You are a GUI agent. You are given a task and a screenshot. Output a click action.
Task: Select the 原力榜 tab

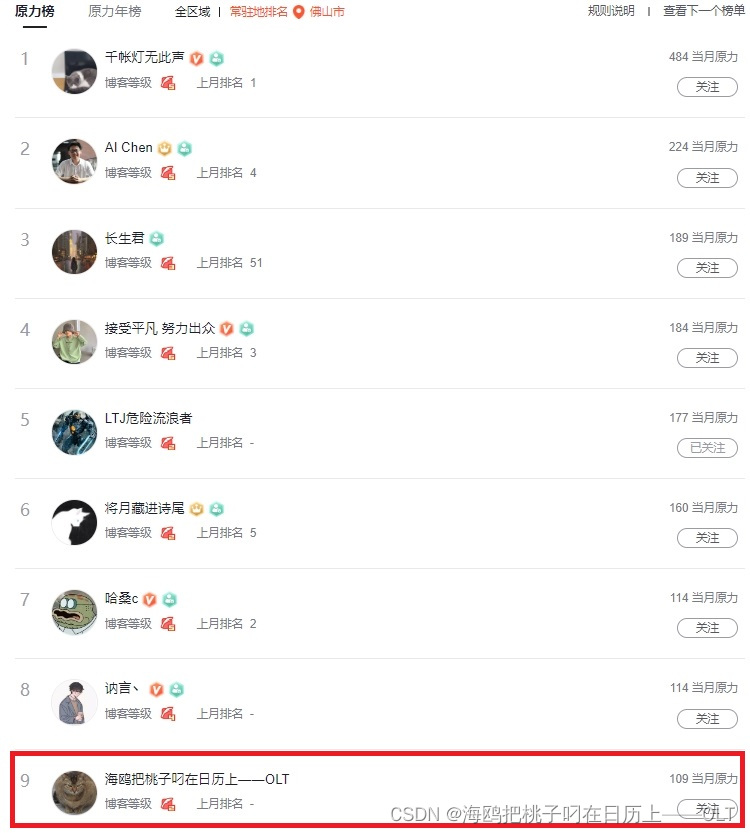[35, 11]
